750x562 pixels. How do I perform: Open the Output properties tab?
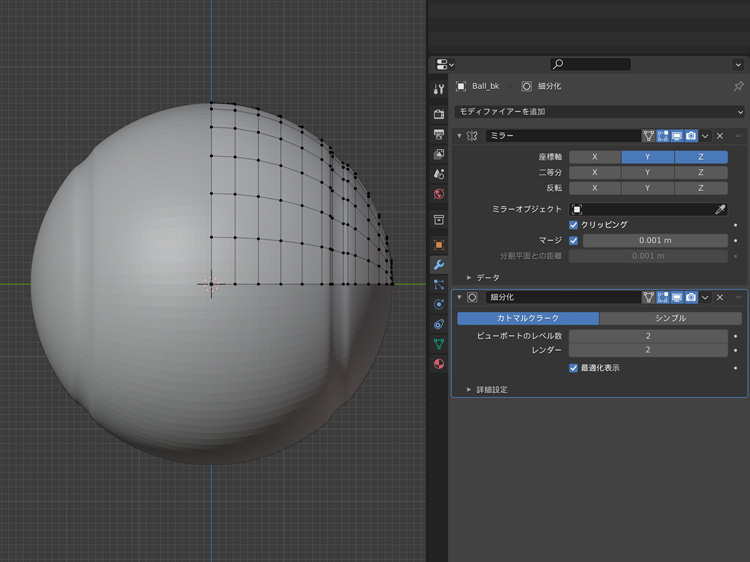[439, 135]
